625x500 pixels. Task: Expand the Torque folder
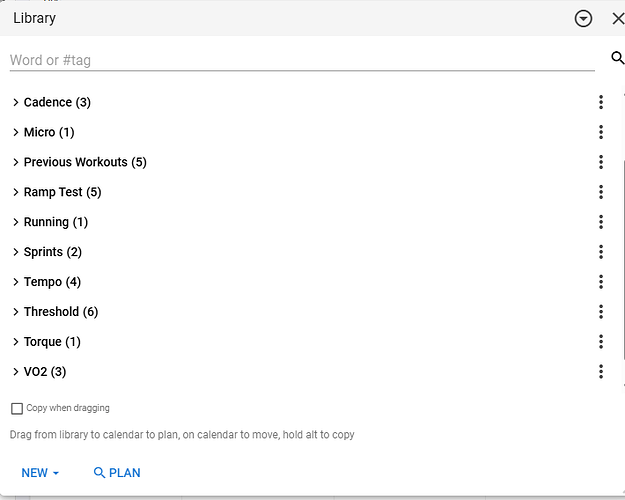coord(16,342)
